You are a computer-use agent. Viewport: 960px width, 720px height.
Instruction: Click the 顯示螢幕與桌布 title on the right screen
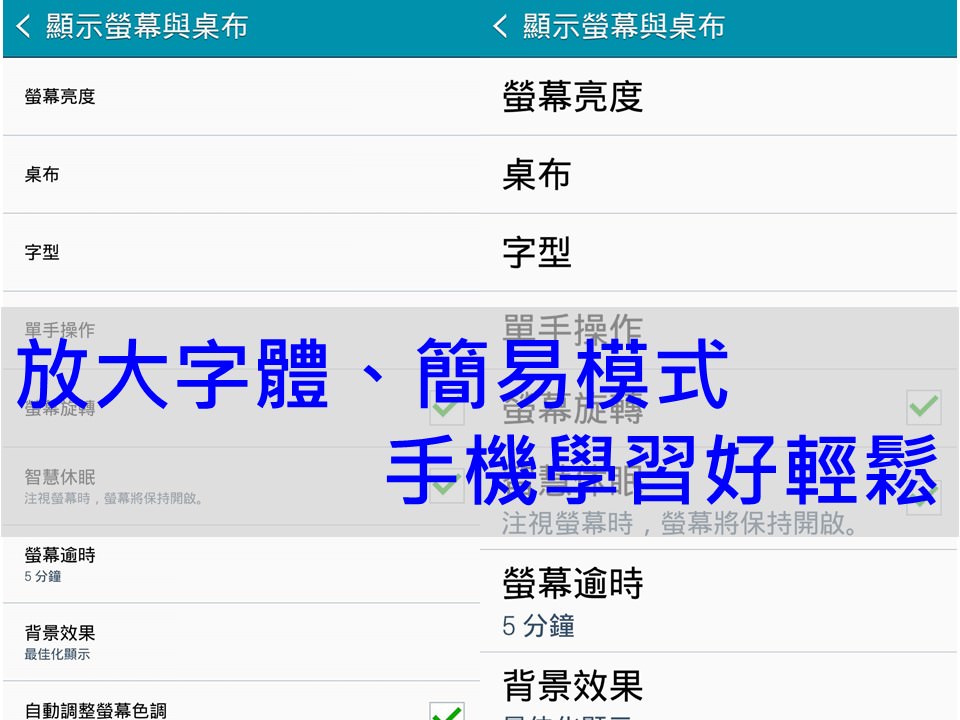pyautogui.click(x=624, y=26)
